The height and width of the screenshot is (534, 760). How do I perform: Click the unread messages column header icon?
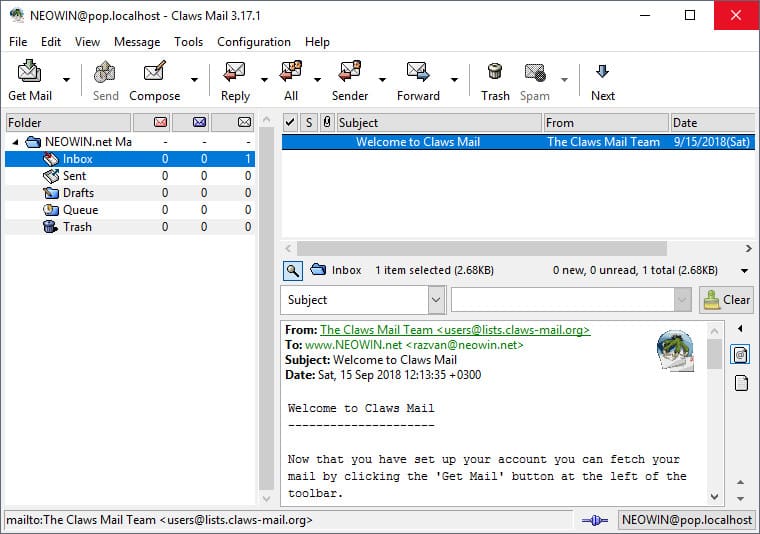click(199, 122)
